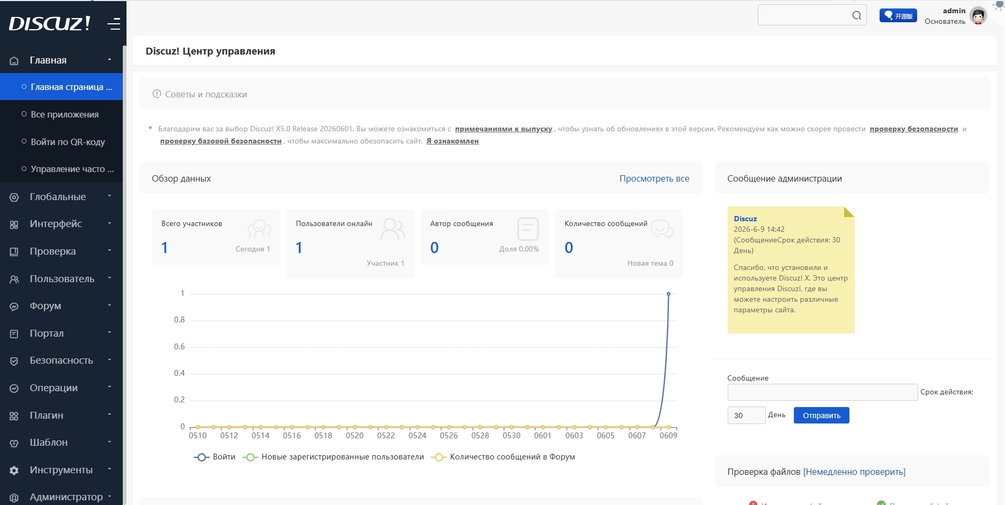Expand the Глобальные menu section
Image resolution: width=1005 pixels, height=505 pixels.
tap(61, 197)
